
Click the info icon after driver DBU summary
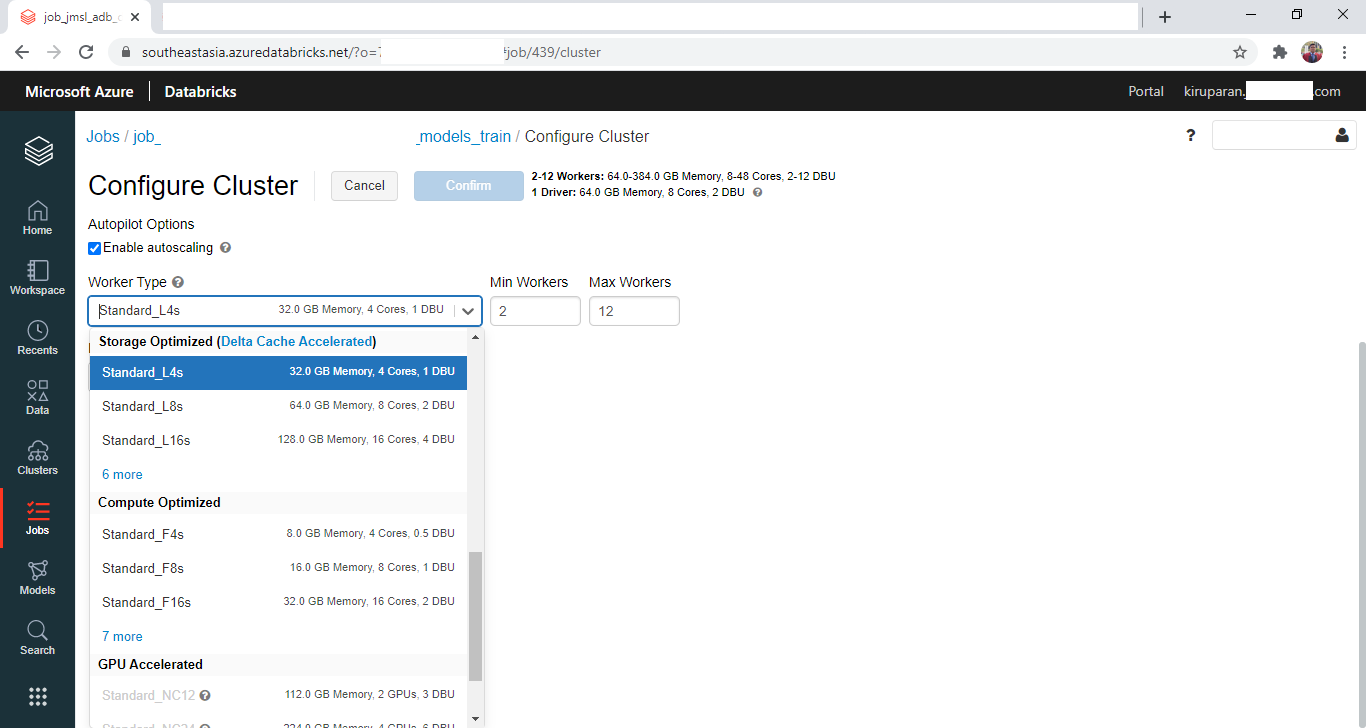[757, 192]
